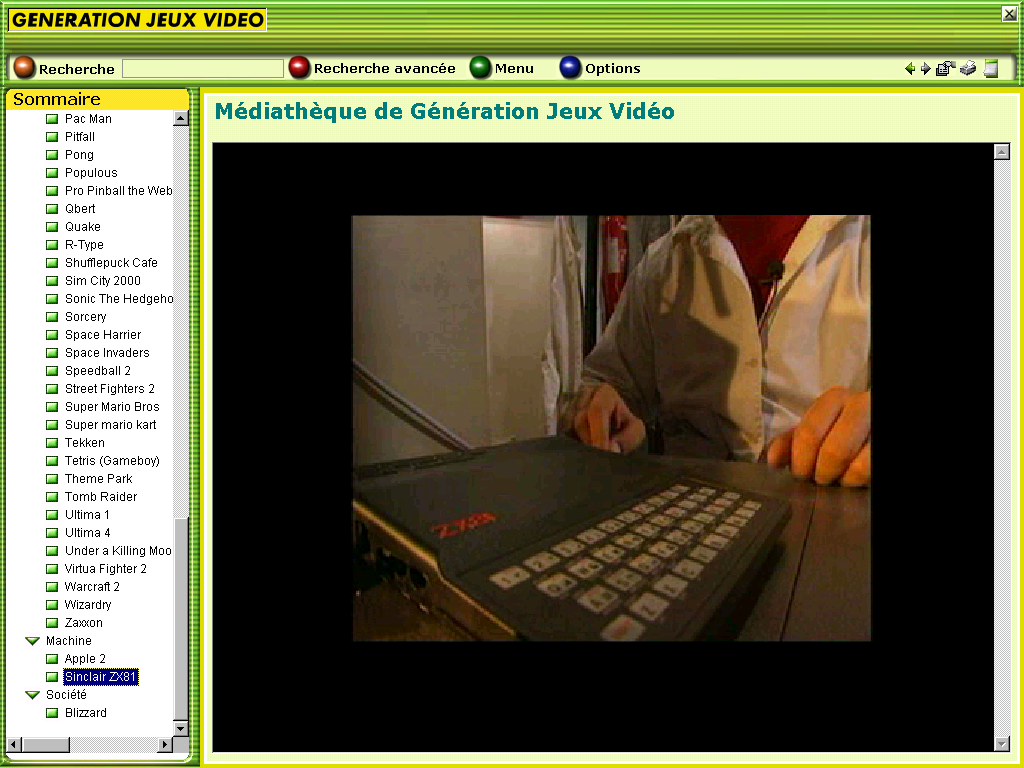Click the ZX81 video thumbnail
The image size is (1024, 768).
(x=611, y=428)
